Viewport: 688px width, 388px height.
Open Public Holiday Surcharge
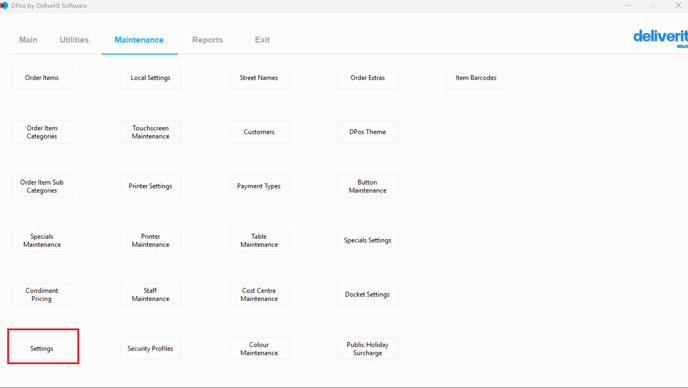click(x=368, y=348)
